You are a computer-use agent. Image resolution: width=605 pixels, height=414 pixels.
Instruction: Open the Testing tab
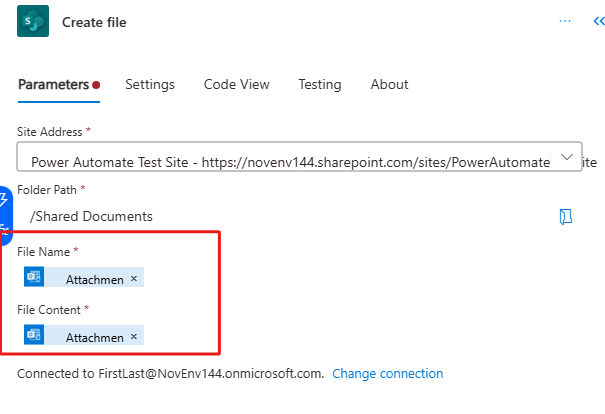pos(319,84)
